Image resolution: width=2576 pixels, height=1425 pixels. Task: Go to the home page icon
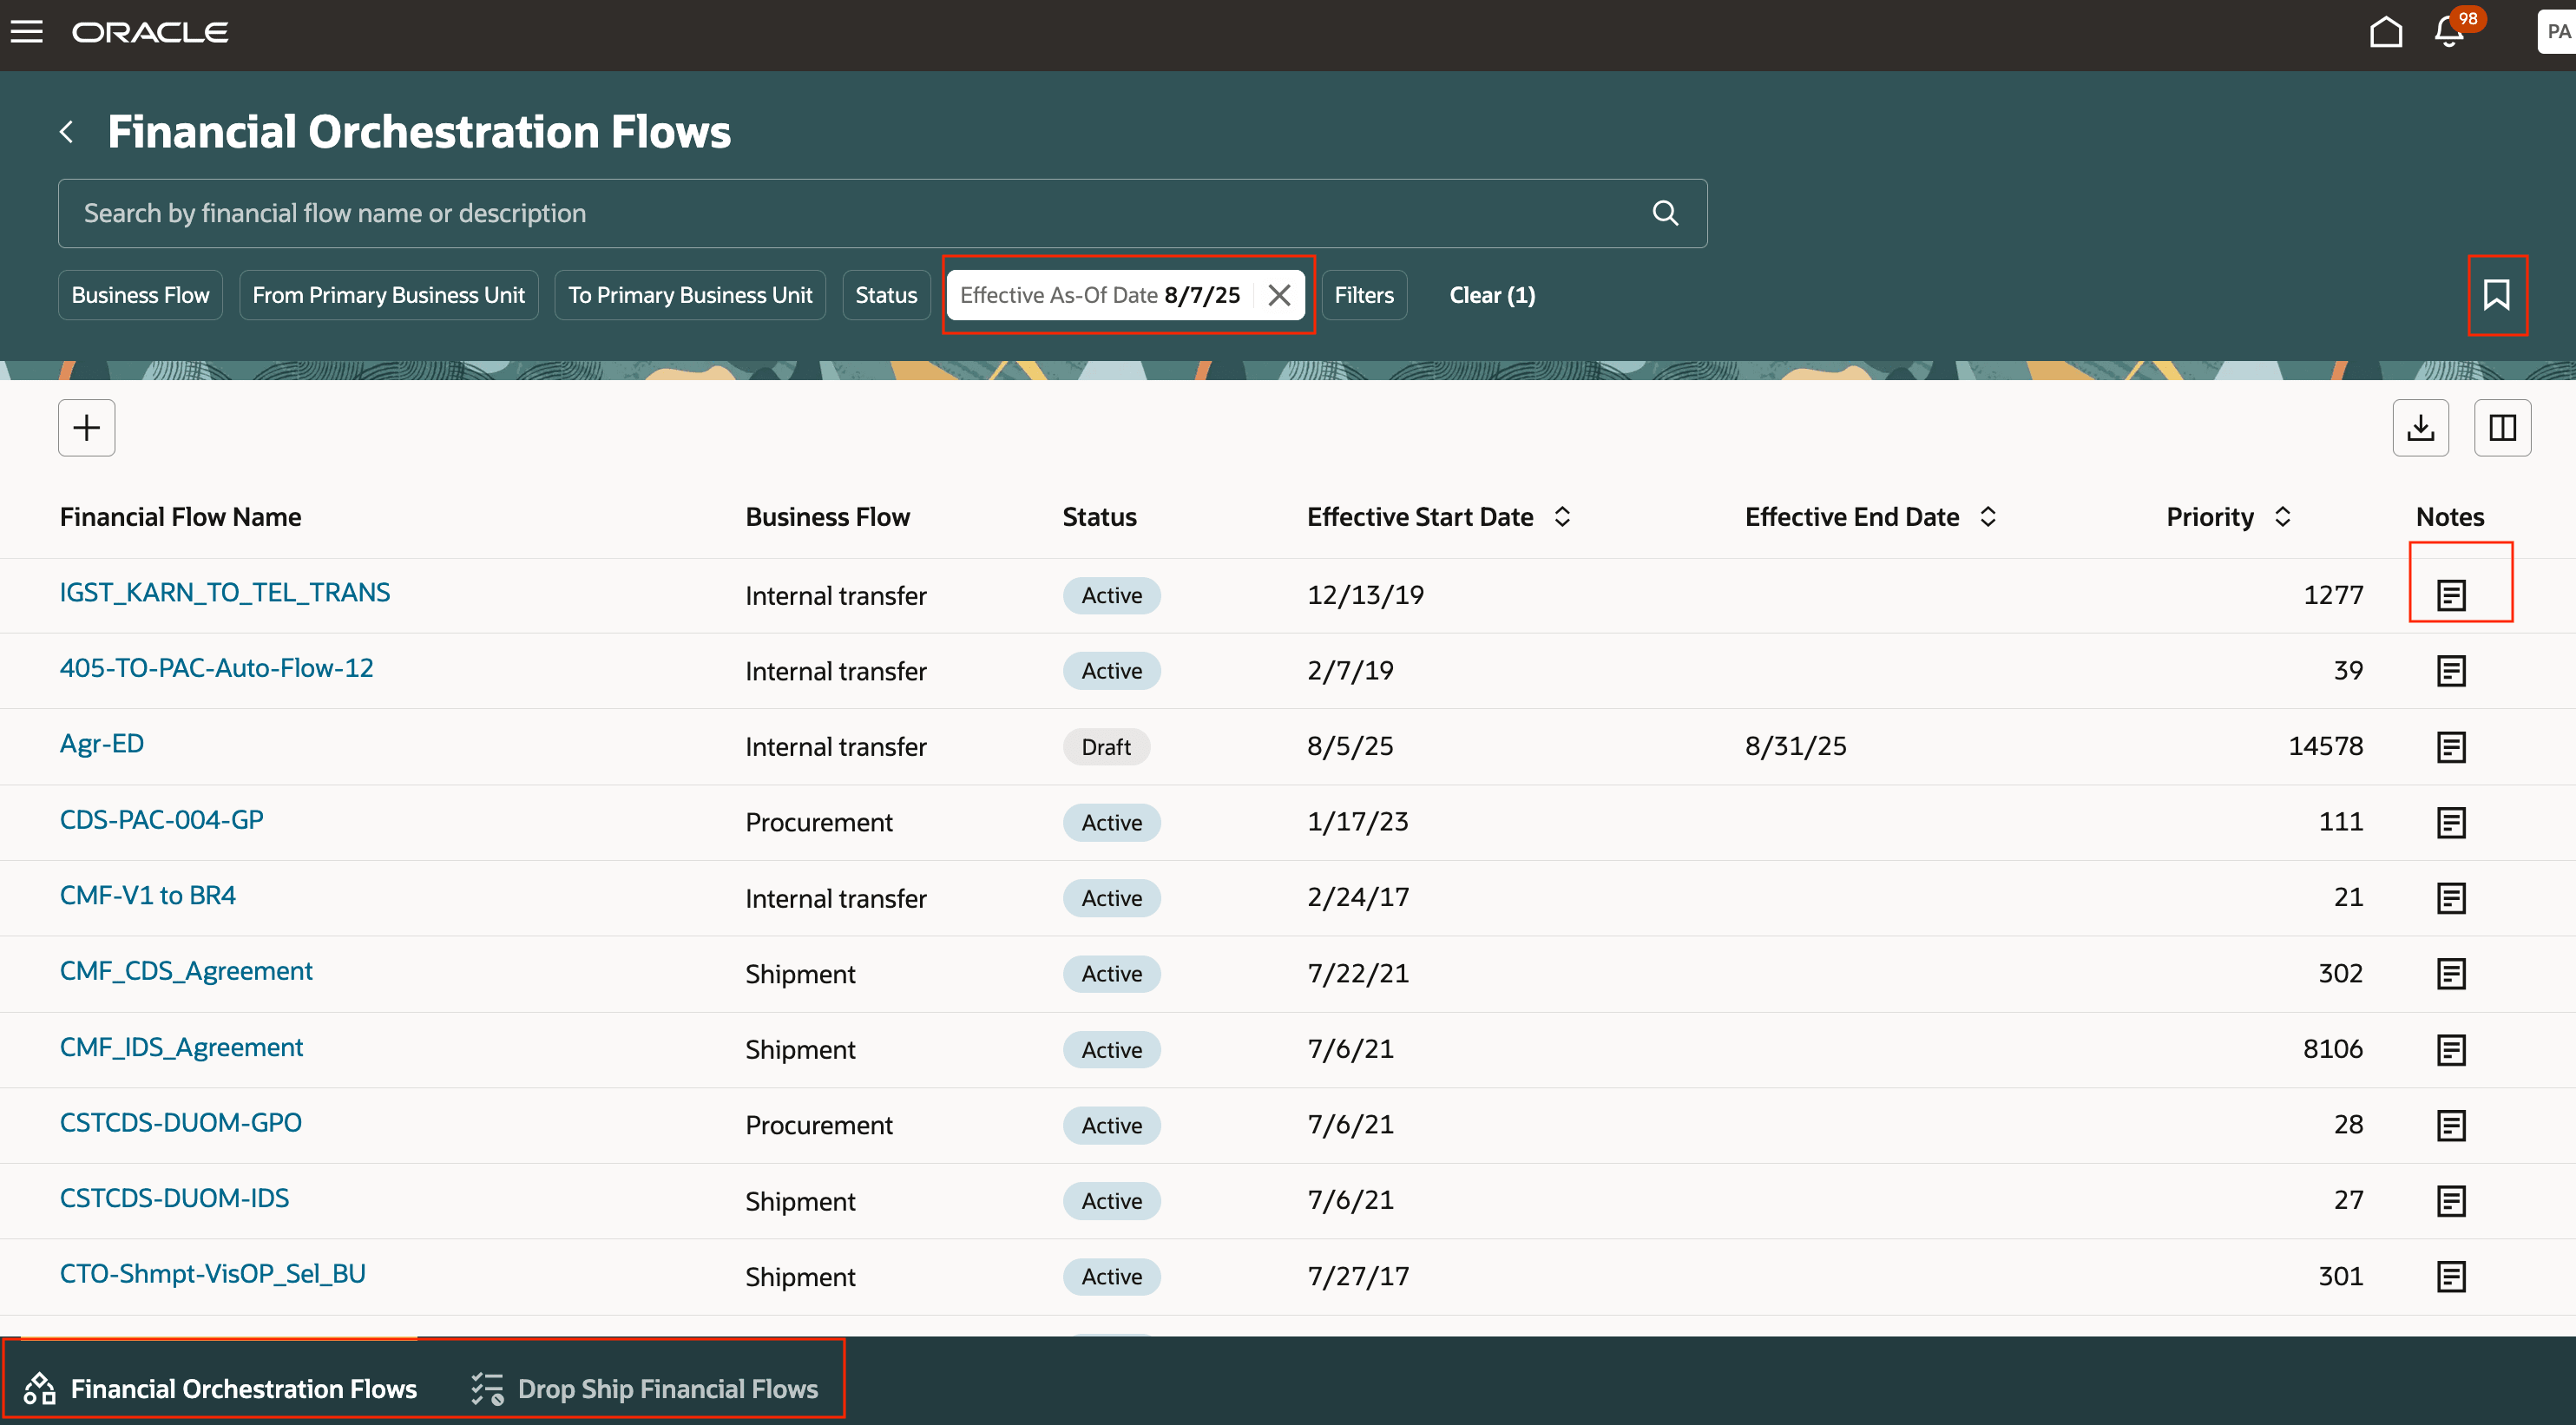point(2385,32)
